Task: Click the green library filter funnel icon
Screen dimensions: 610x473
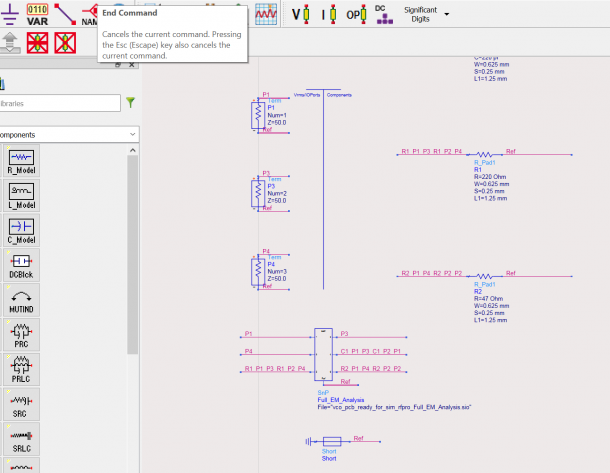Action: [x=131, y=102]
